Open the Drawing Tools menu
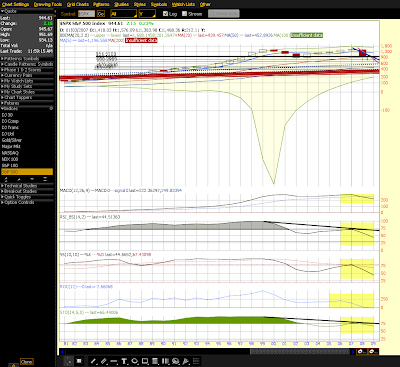The image size is (400, 367). (48, 4)
